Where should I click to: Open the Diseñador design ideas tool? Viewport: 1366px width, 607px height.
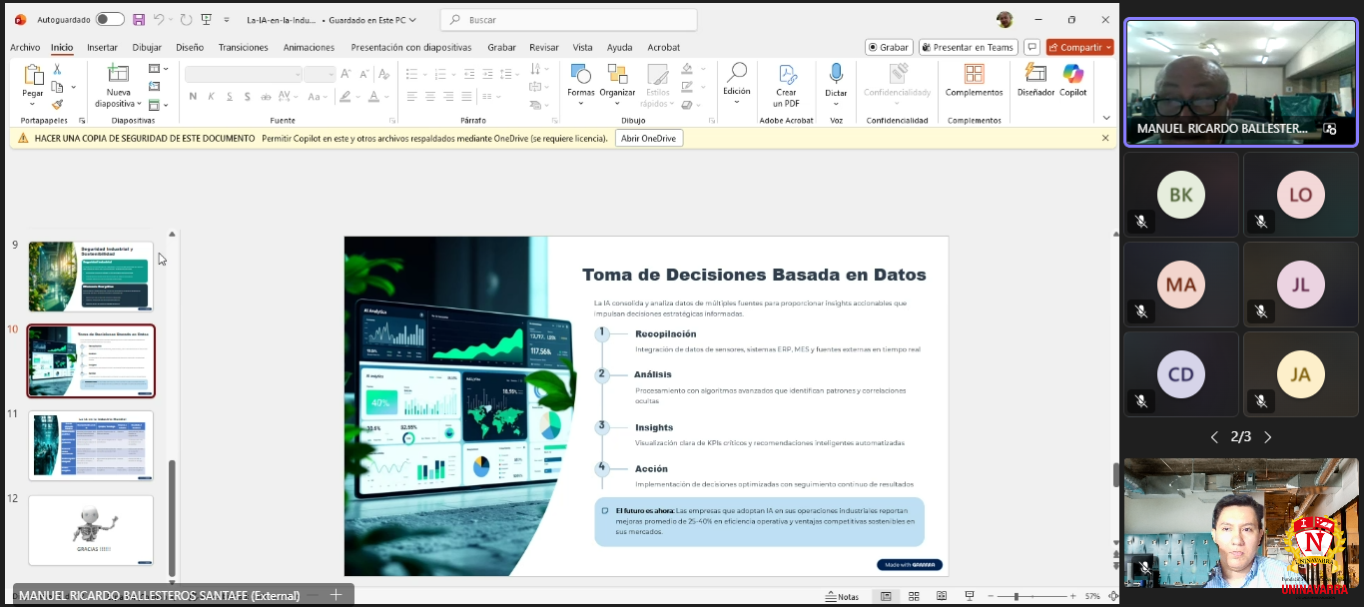point(1035,80)
